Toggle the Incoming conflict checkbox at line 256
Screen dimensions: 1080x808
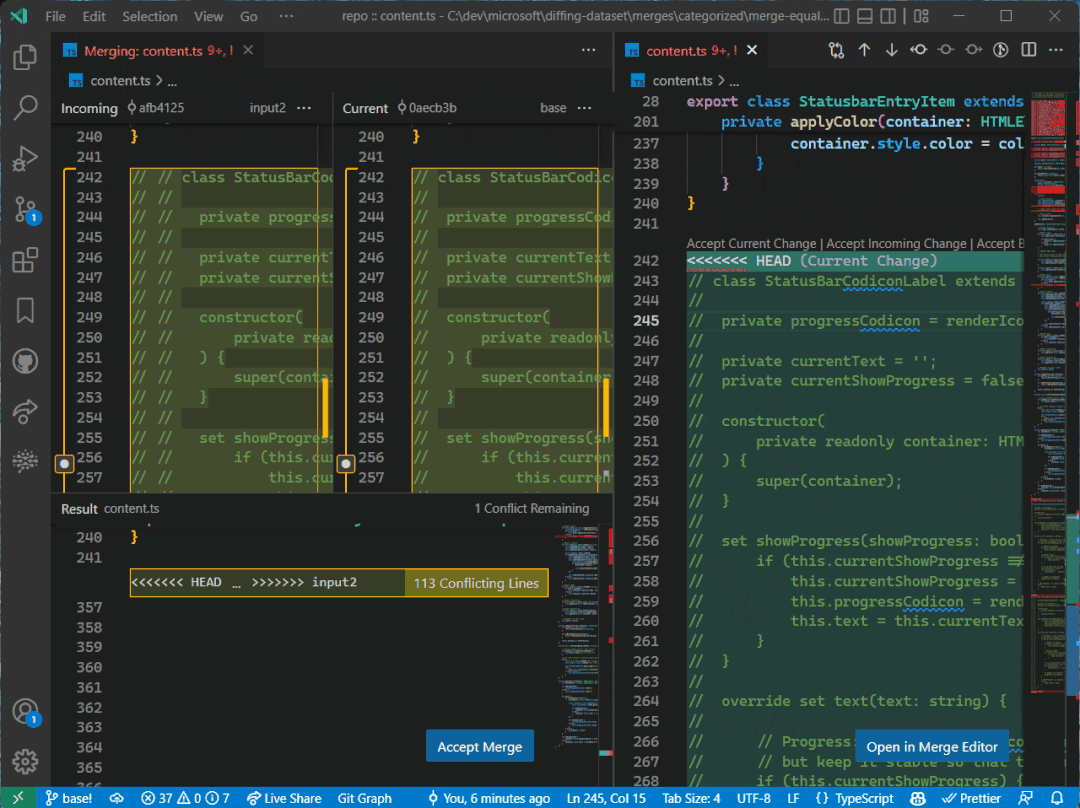65,464
